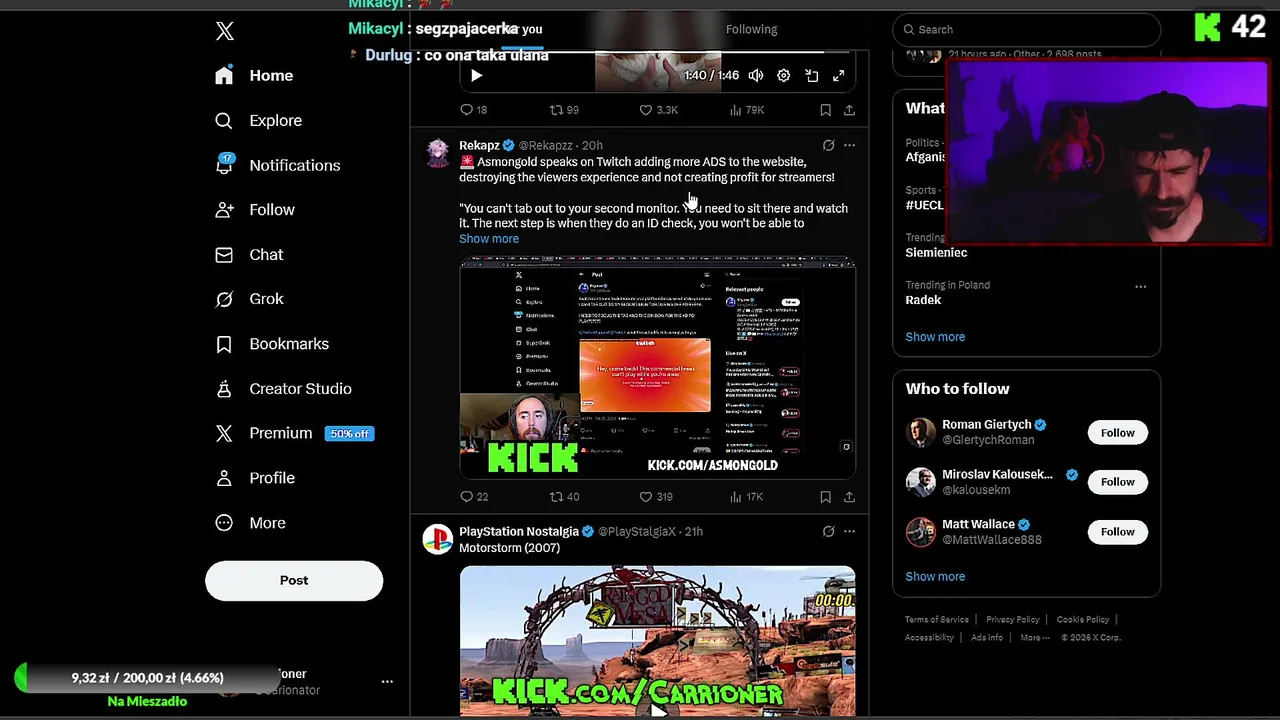
Task: Open Profile in the sidebar
Action: (256, 478)
